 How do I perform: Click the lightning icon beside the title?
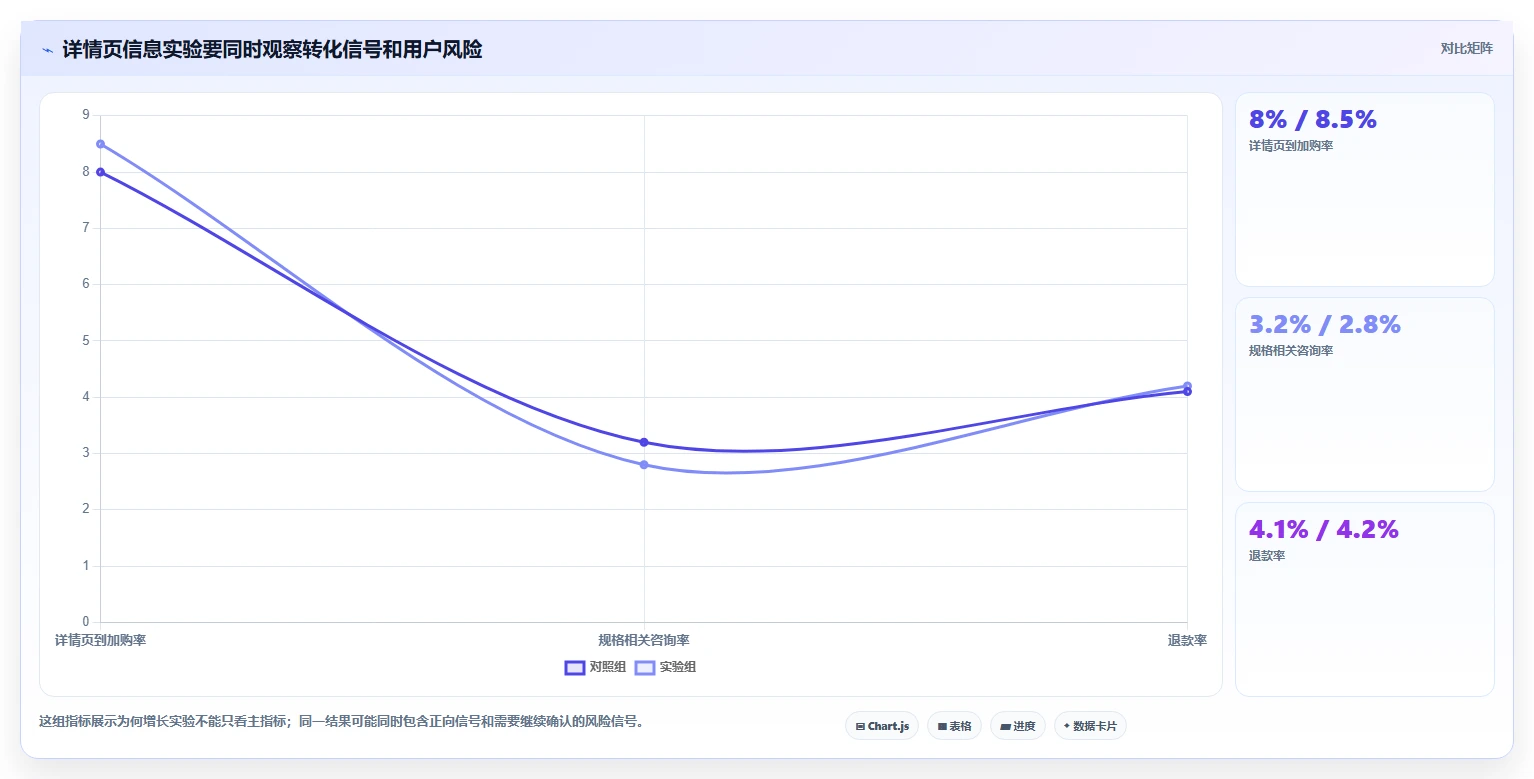(47, 50)
